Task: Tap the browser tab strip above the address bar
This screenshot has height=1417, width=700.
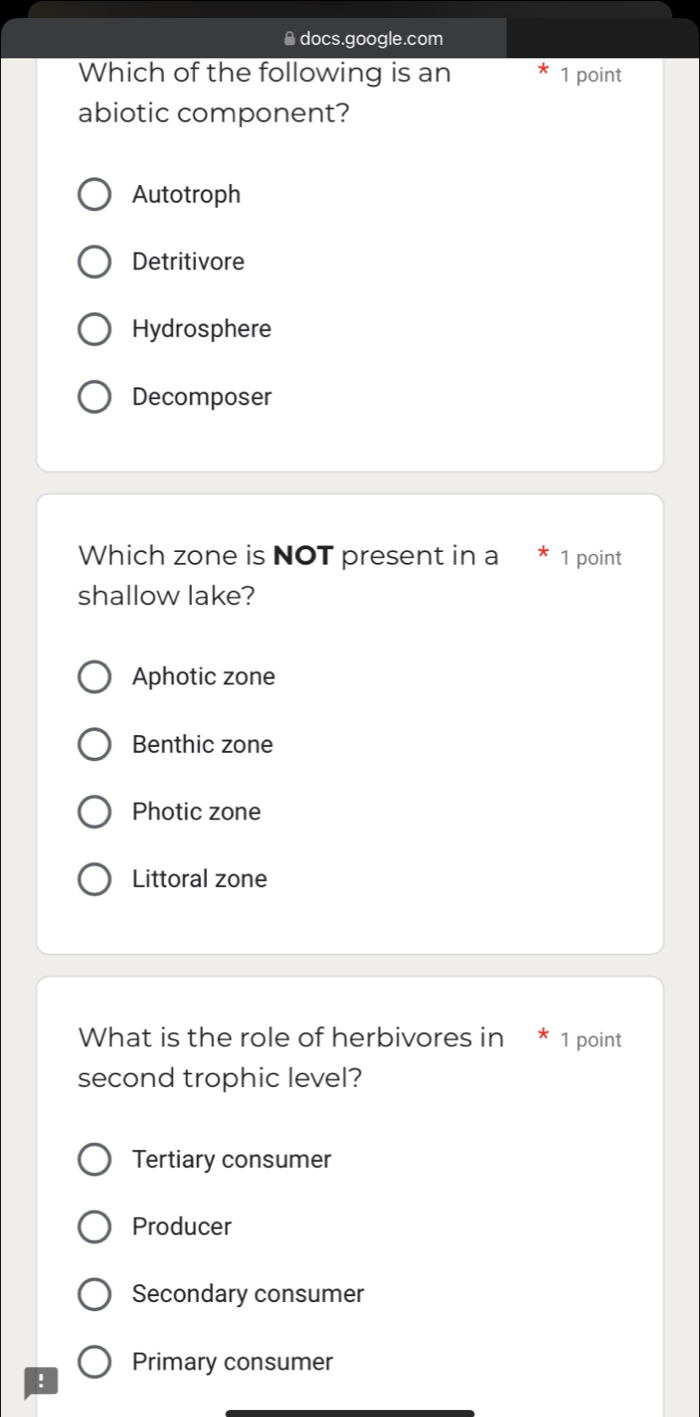Action: tap(350, 10)
